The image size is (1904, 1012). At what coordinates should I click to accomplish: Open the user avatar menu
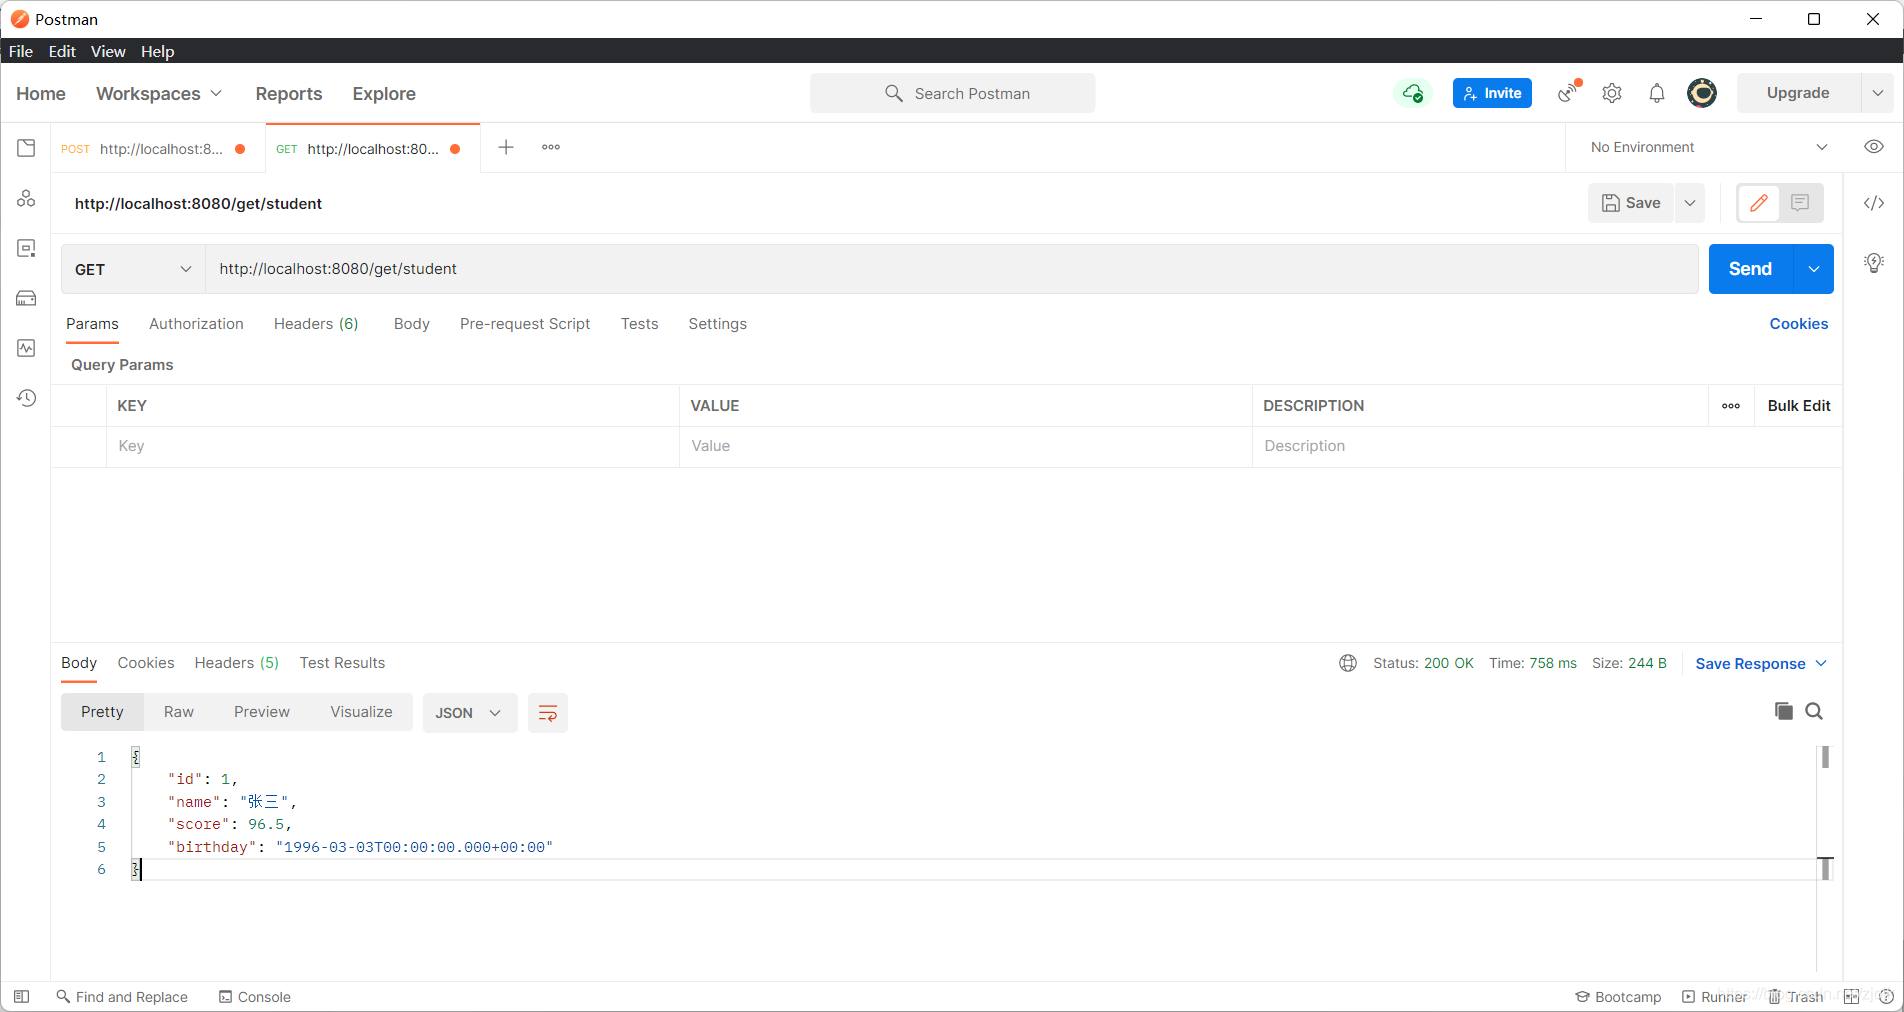pos(1702,93)
